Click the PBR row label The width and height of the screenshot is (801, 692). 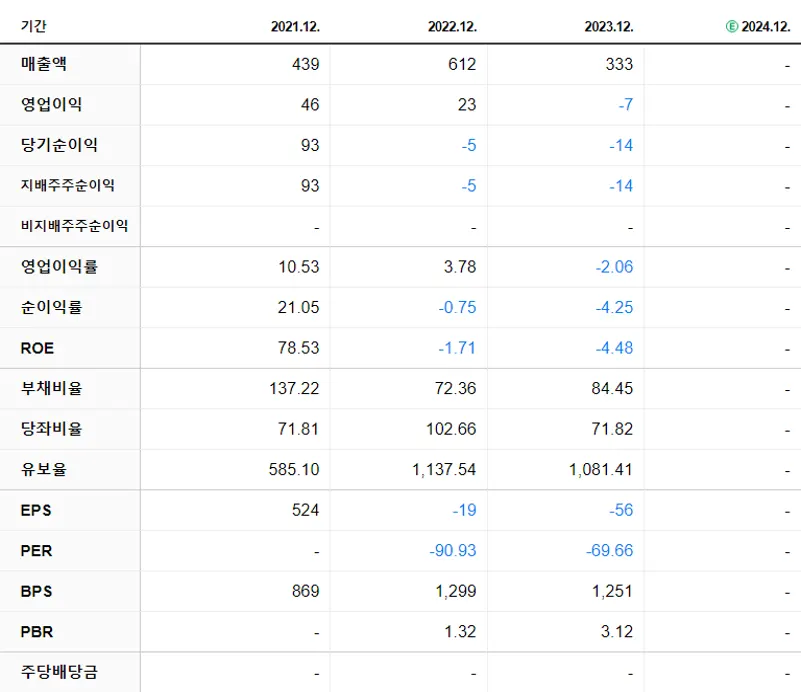point(34,631)
